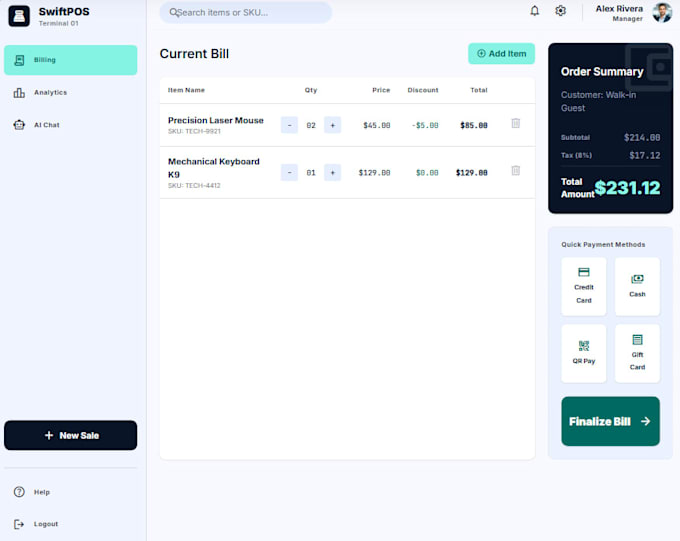Click the $45.00 price cell
The height and width of the screenshot is (541, 680).
[x=377, y=125]
